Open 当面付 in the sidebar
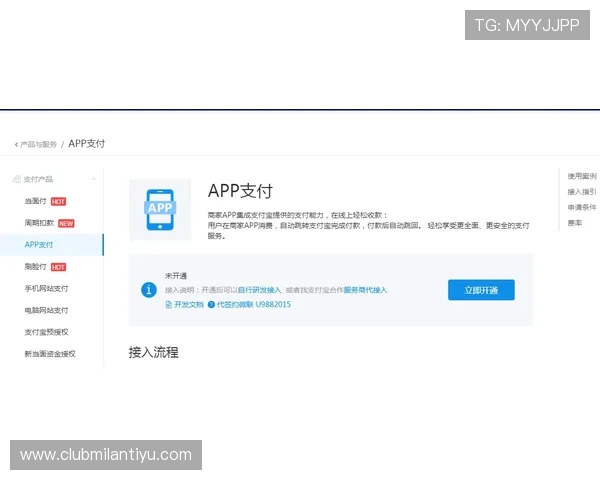The width and height of the screenshot is (600, 480). [35, 201]
